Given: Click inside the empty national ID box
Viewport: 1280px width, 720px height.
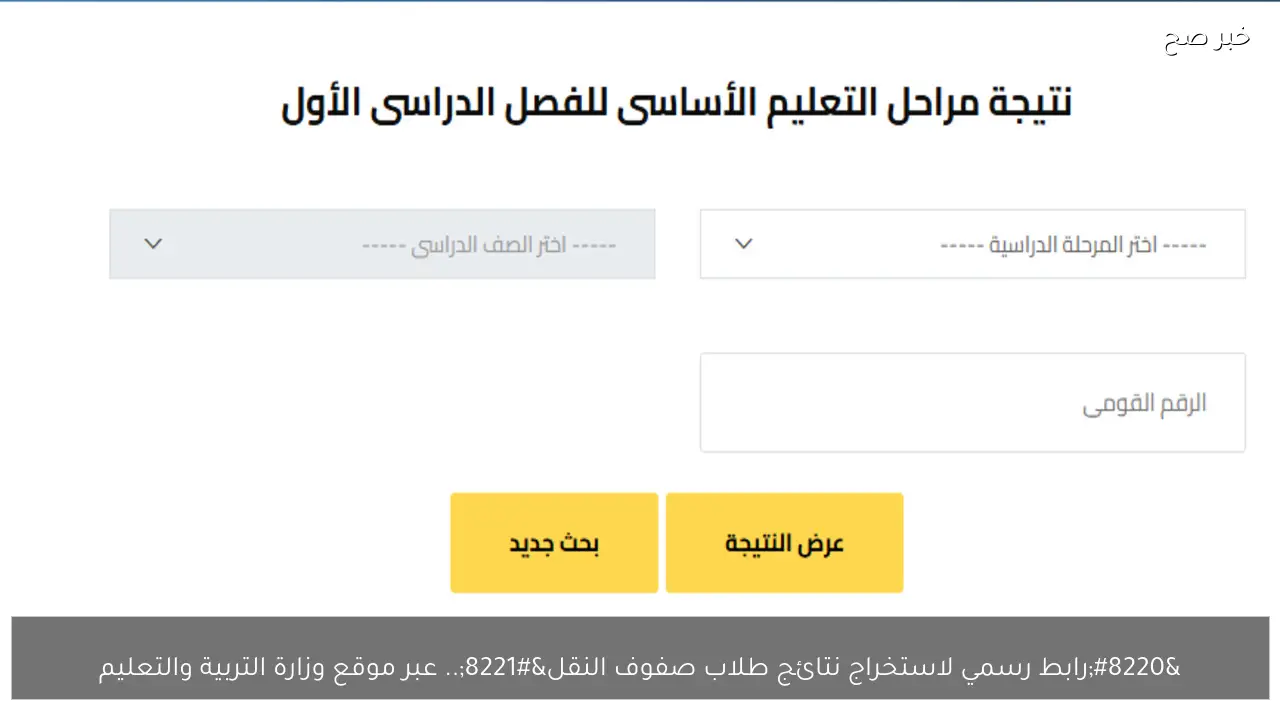Looking at the screenshot, I should 972,402.
